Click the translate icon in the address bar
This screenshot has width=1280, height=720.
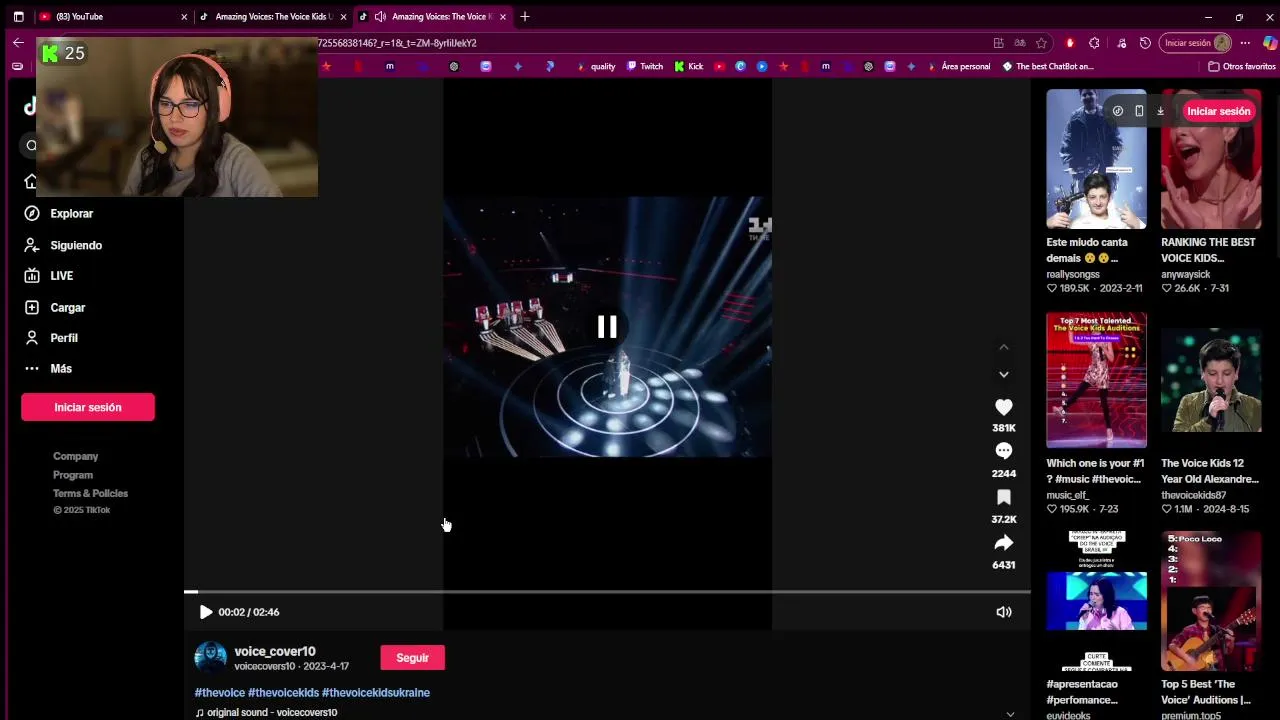pyautogui.click(x=1020, y=43)
